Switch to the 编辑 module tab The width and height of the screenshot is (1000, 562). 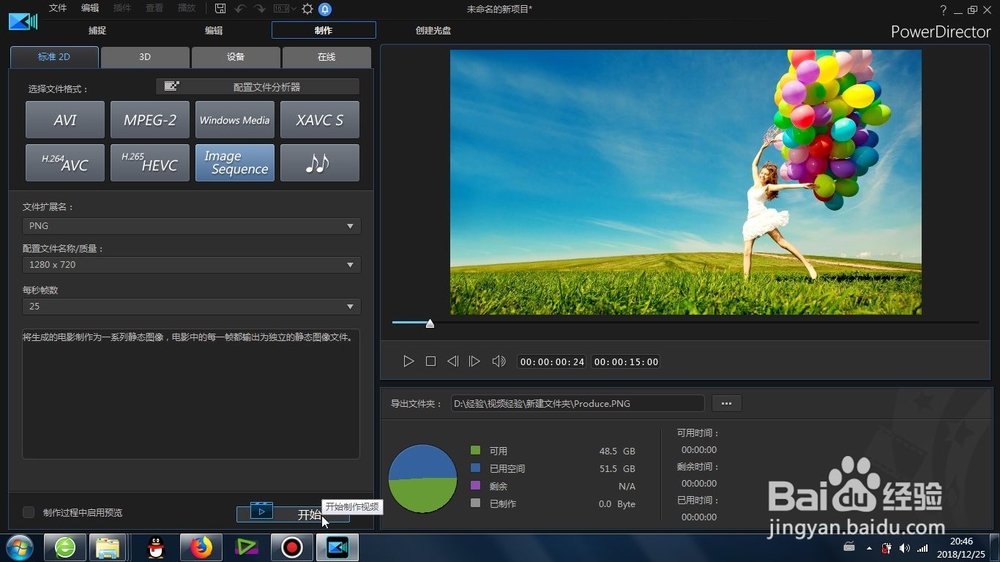(214, 31)
